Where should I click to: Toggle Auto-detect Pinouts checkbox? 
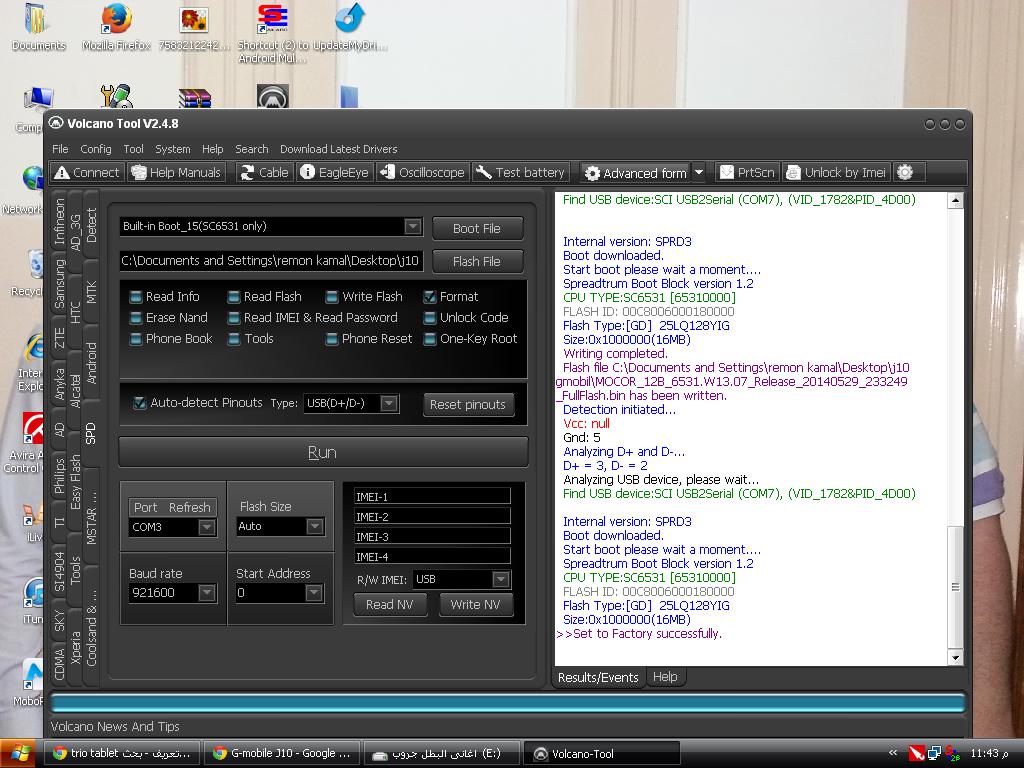[139, 403]
